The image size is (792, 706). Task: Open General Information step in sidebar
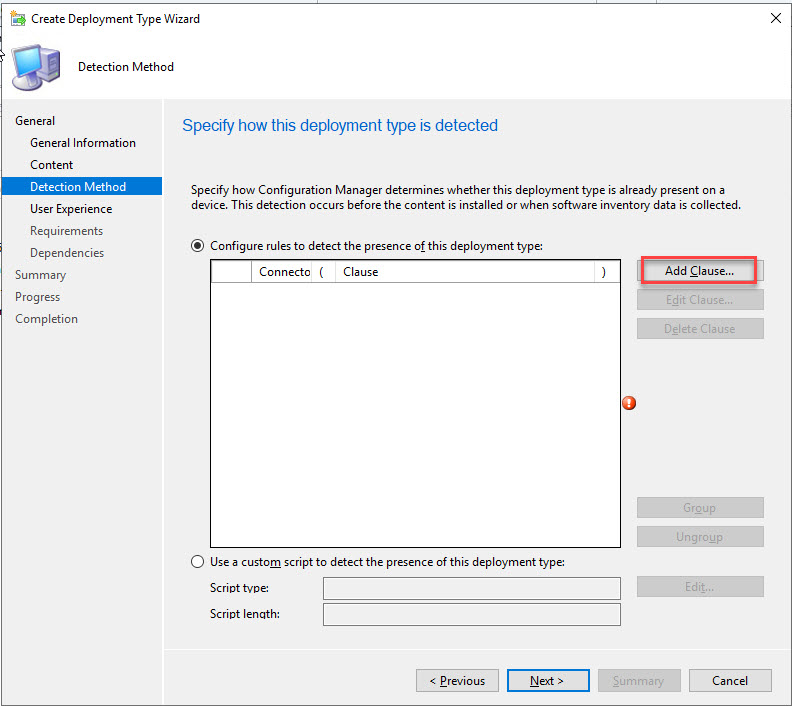pyautogui.click(x=83, y=143)
